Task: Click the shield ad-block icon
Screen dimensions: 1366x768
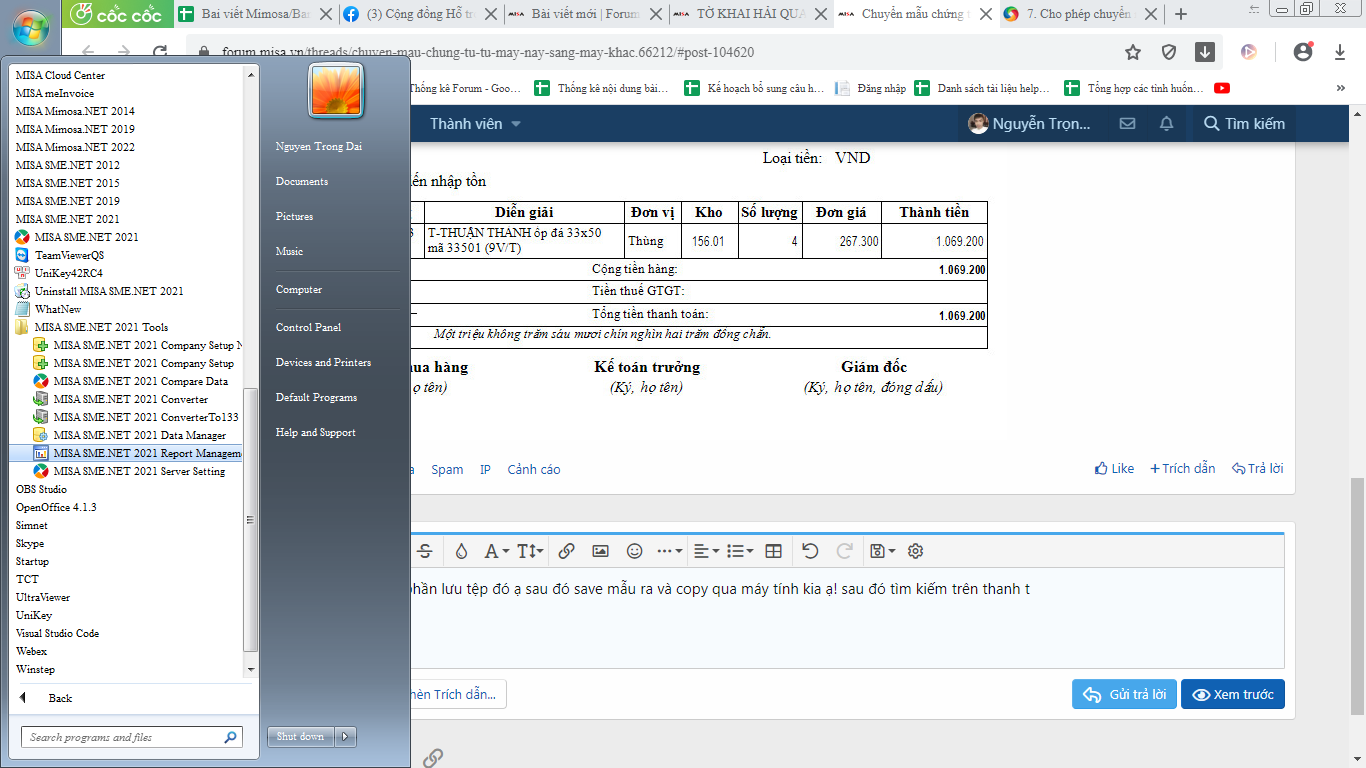Action: 1169,52
